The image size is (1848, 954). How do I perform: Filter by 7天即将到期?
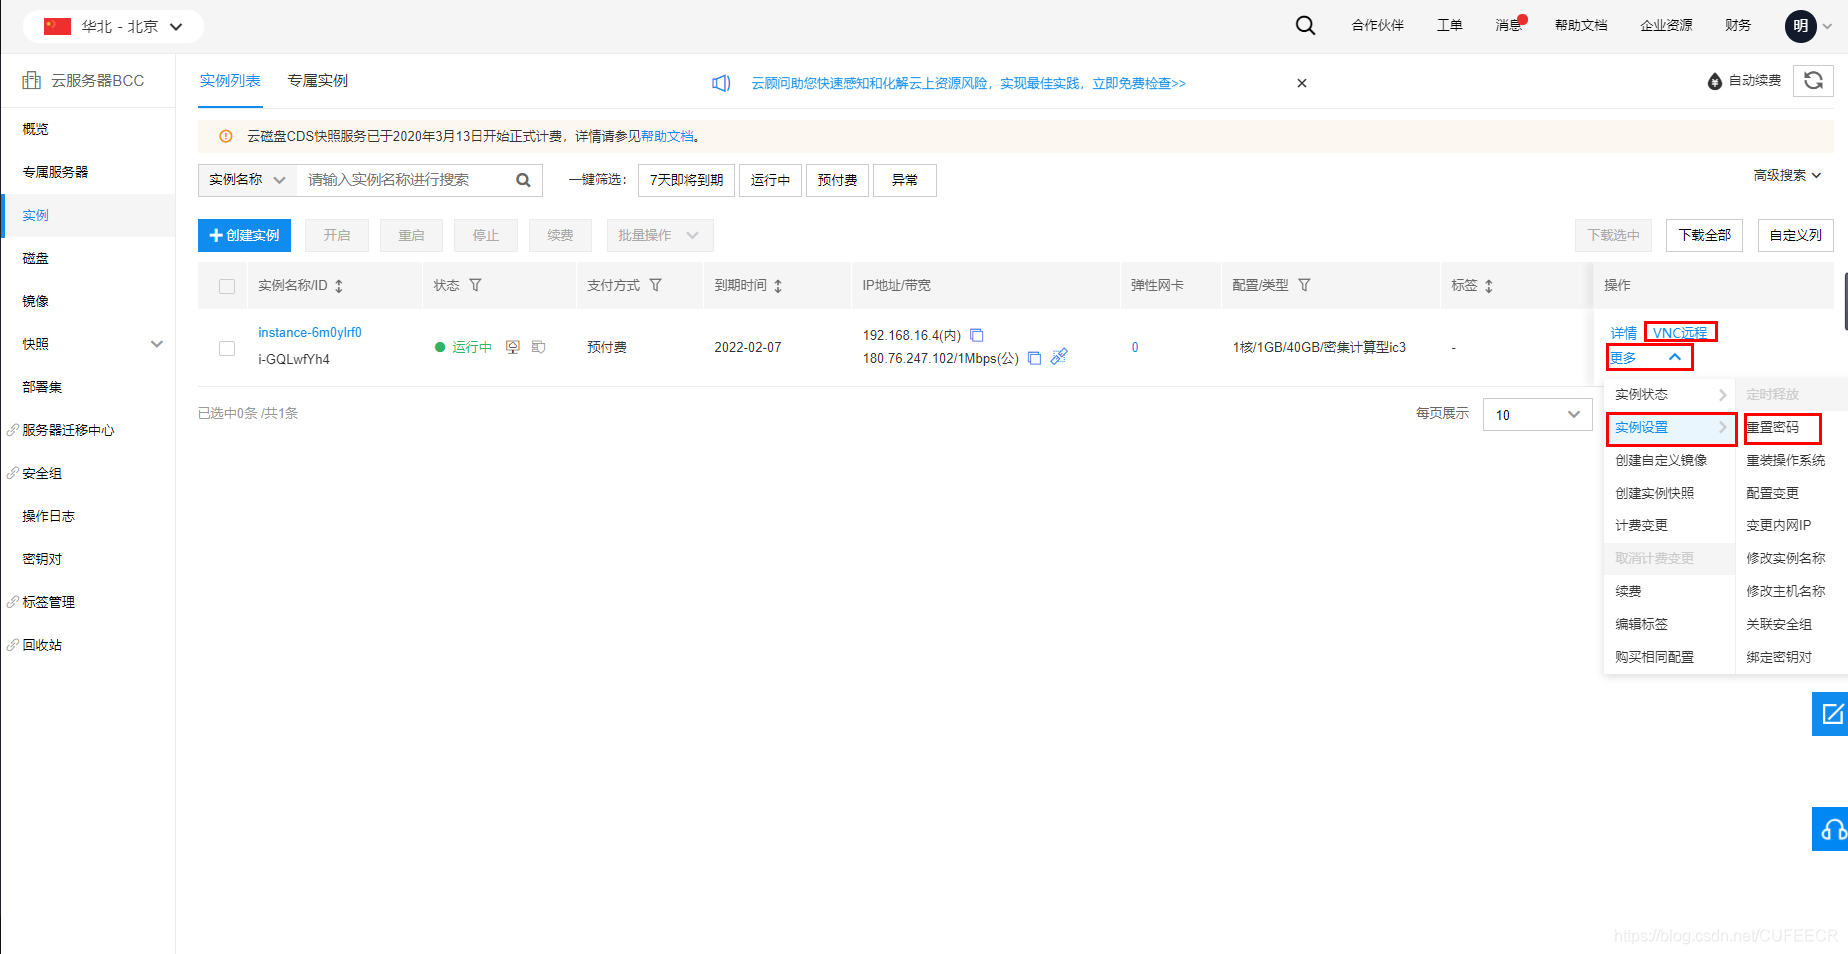point(686,180)
